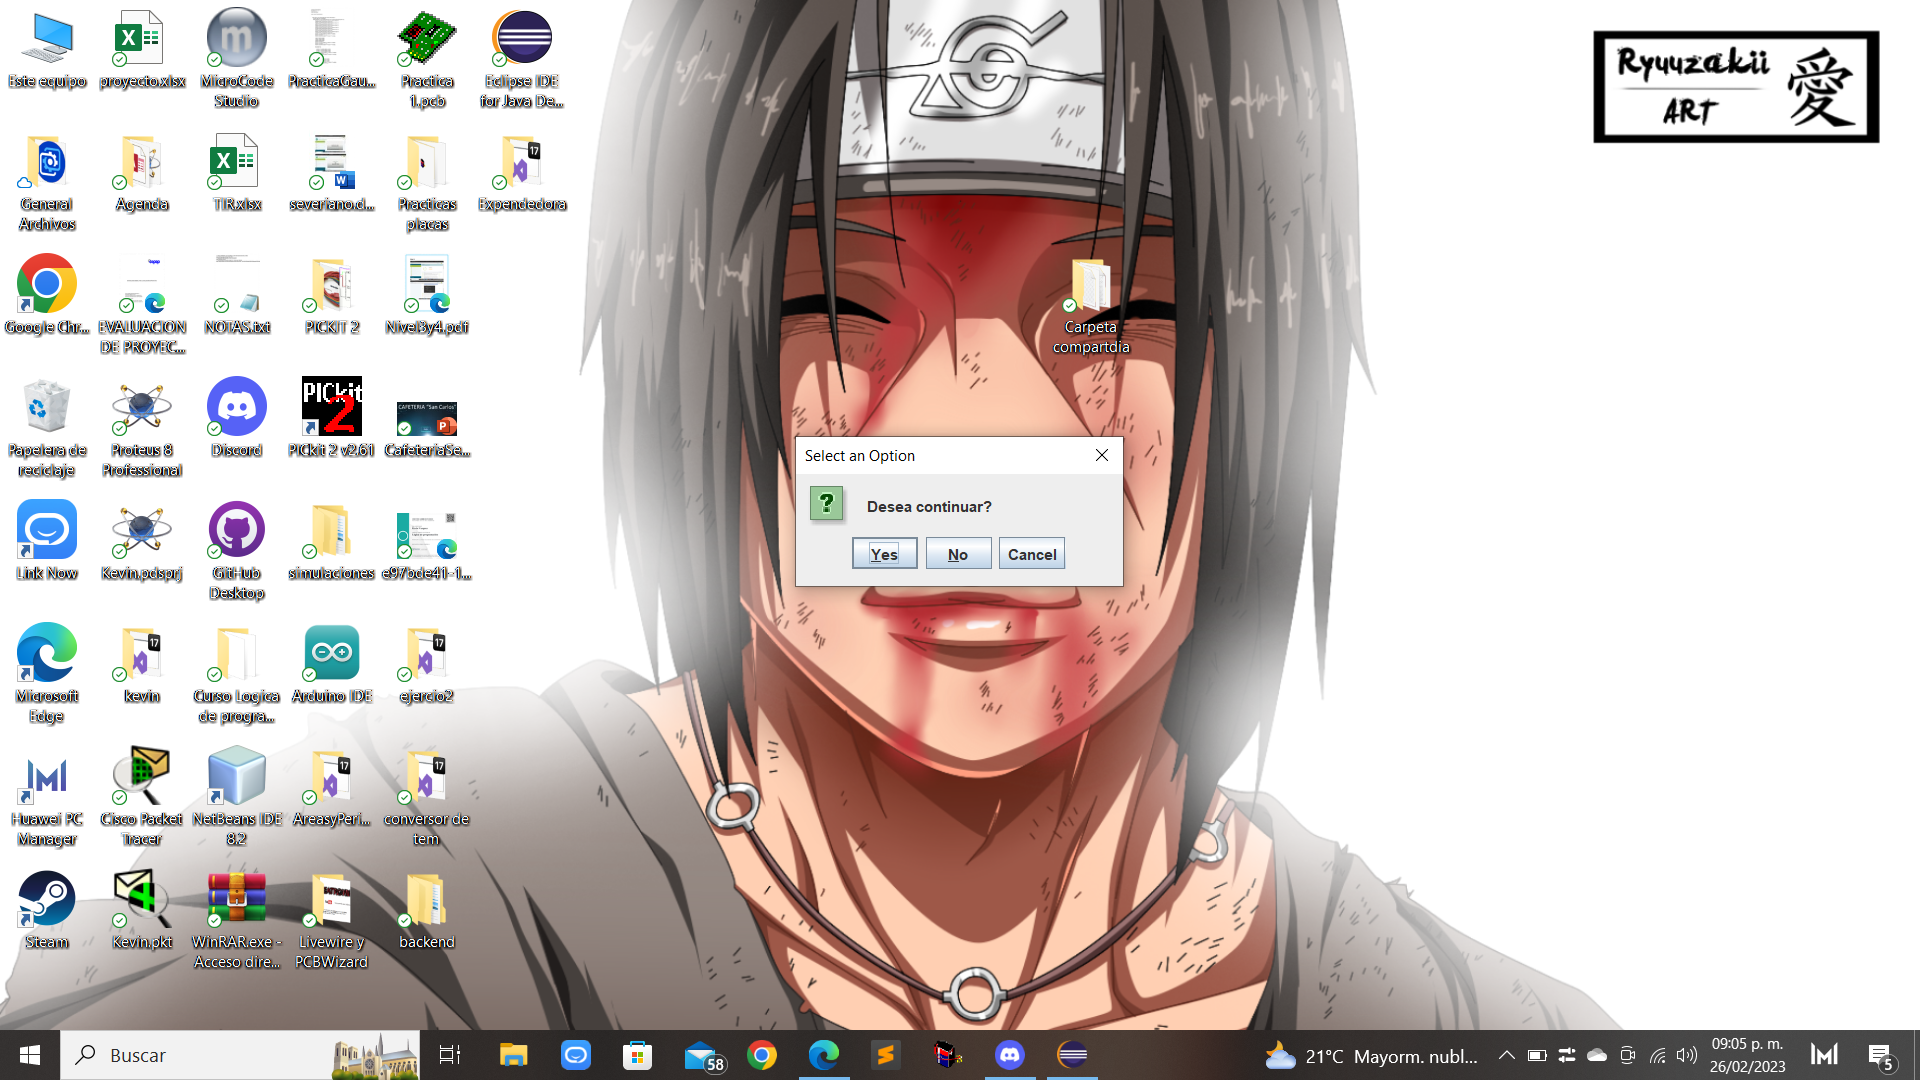The width and height of the screenshot is (1920, 1080).
Task: Open the Eclipse IDE for Java desktop icon
Action: pos(522,39)
